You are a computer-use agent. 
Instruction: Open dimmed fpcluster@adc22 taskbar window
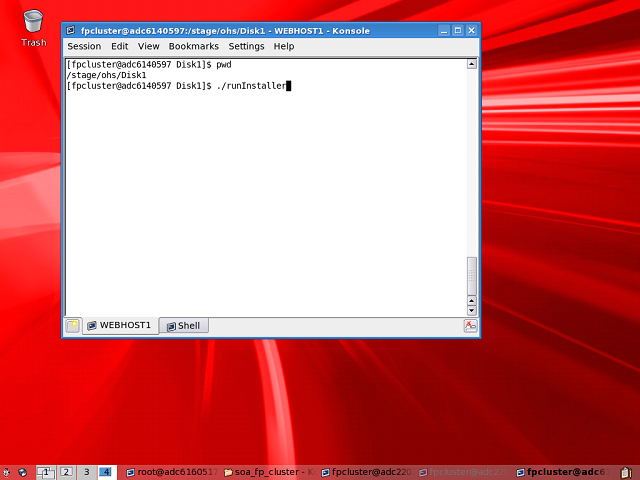click(x=465, y=472)
